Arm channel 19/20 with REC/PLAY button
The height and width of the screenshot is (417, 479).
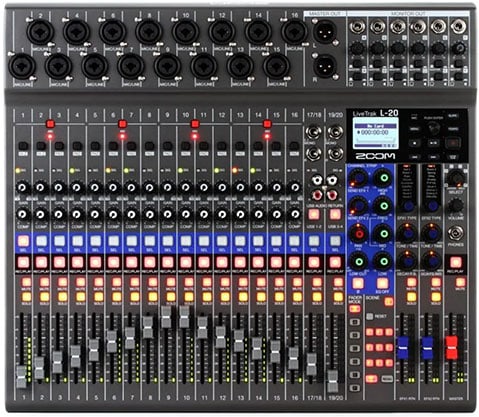point(335,262)
